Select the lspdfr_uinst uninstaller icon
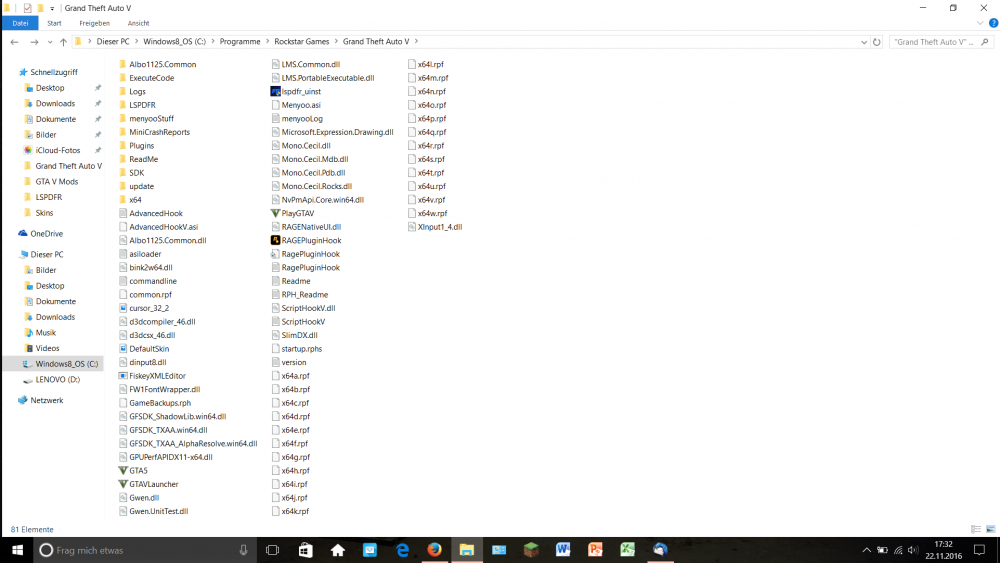The image size is (1000, 563). pos(276,91)
